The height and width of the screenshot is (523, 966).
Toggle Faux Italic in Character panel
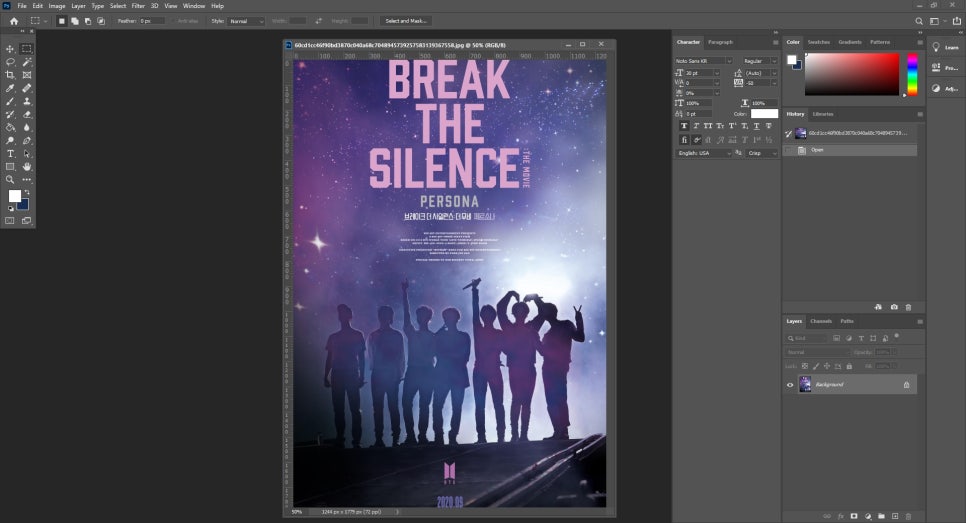point(696,126)
